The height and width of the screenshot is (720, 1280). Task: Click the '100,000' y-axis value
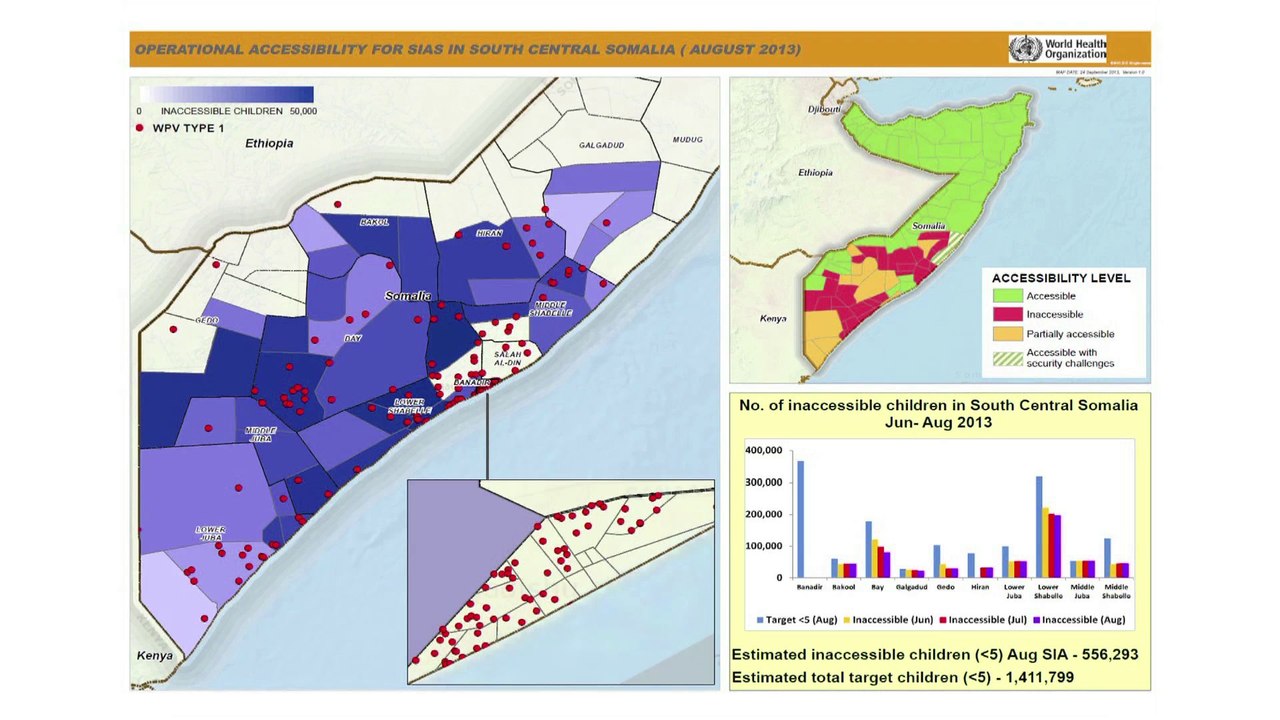click(x=764, y=546)
